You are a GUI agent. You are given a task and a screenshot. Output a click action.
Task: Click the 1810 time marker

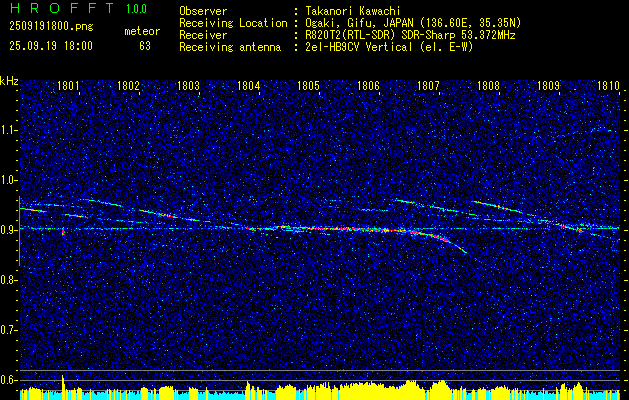(608, 86)
